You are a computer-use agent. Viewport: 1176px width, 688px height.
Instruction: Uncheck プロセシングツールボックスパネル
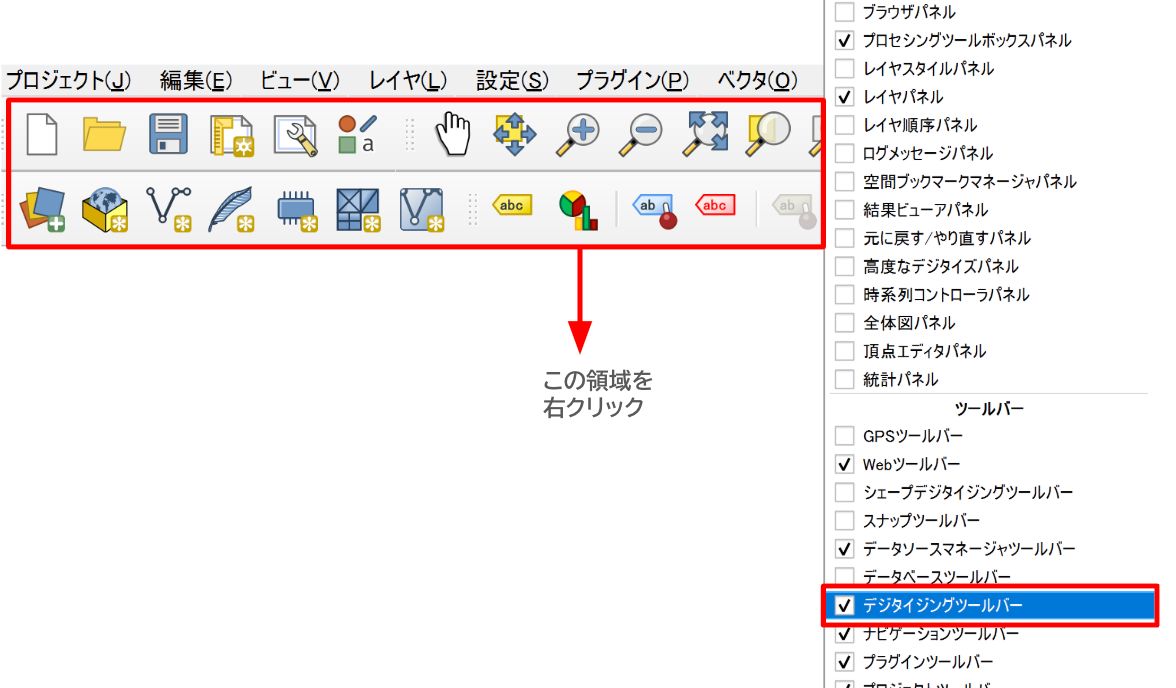point(844,41)
